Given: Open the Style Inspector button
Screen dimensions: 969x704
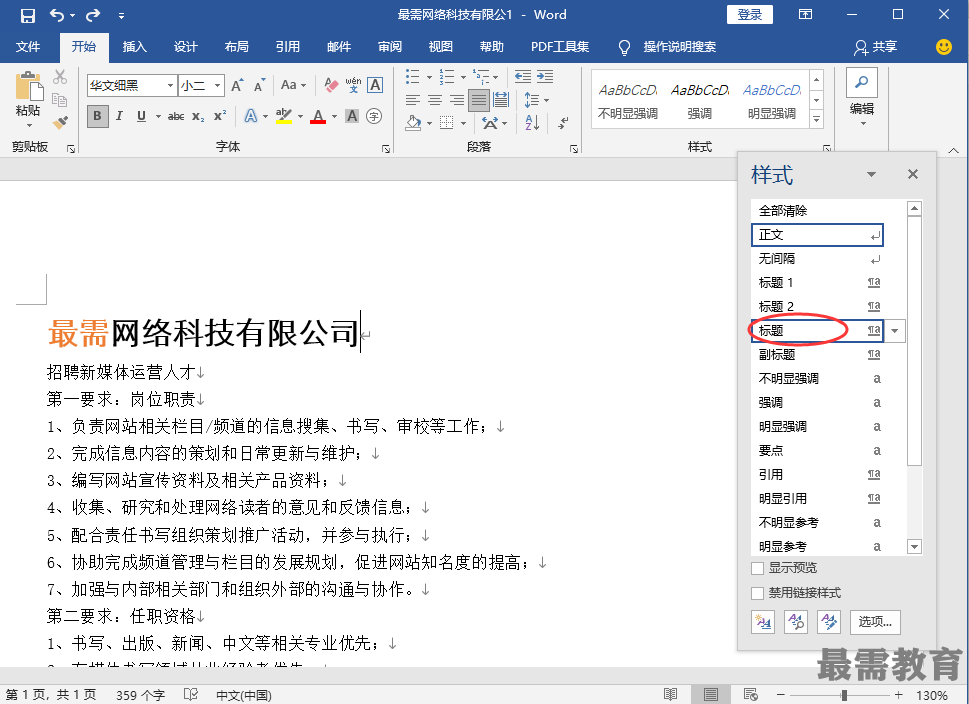Looking at the screenshot, I should click(796, 622).
